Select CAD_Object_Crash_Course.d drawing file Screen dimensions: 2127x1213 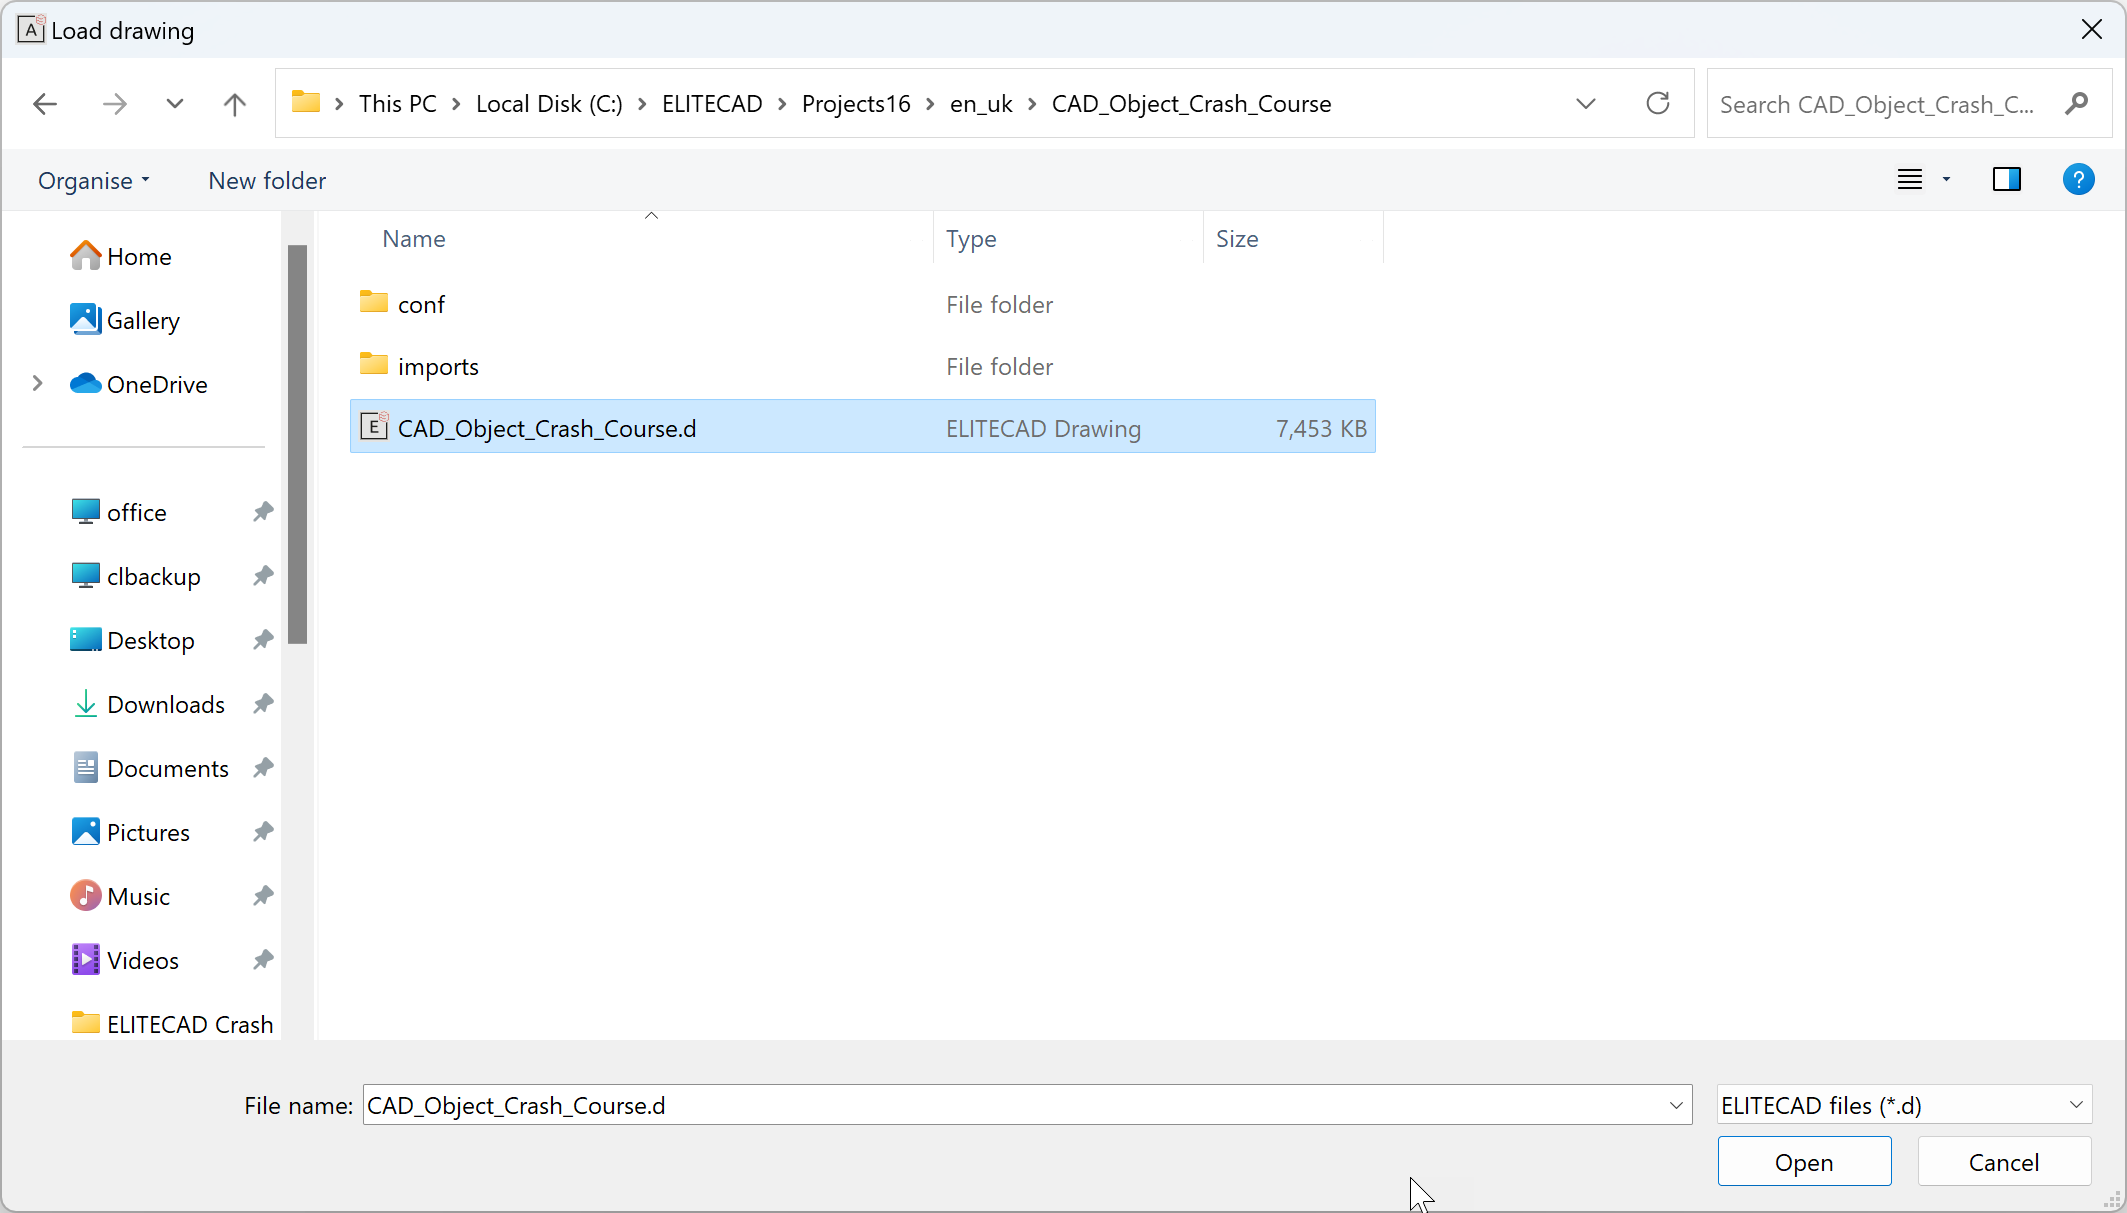[x=863, y=428]
